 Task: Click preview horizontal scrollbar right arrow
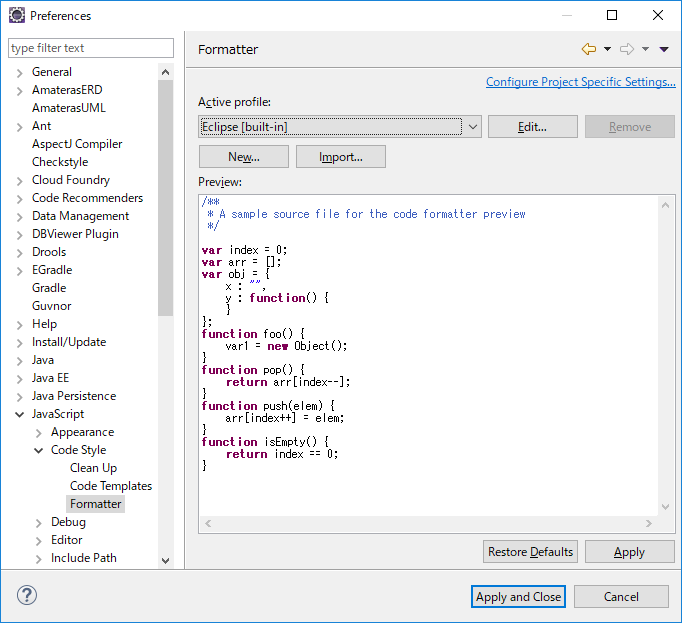(x=649, y=523)
